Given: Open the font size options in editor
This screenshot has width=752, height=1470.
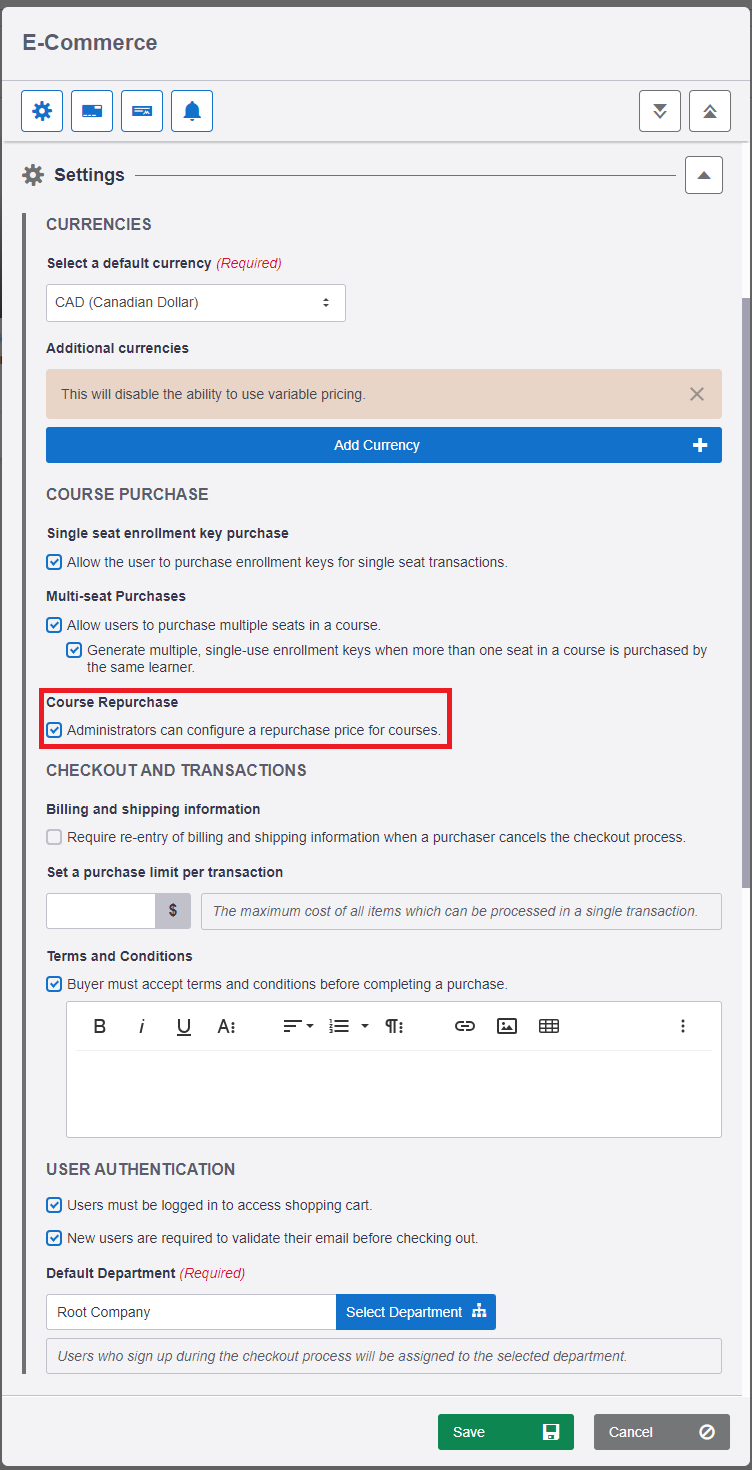Looking at the screenshot, I should [x=226, y=1026].
